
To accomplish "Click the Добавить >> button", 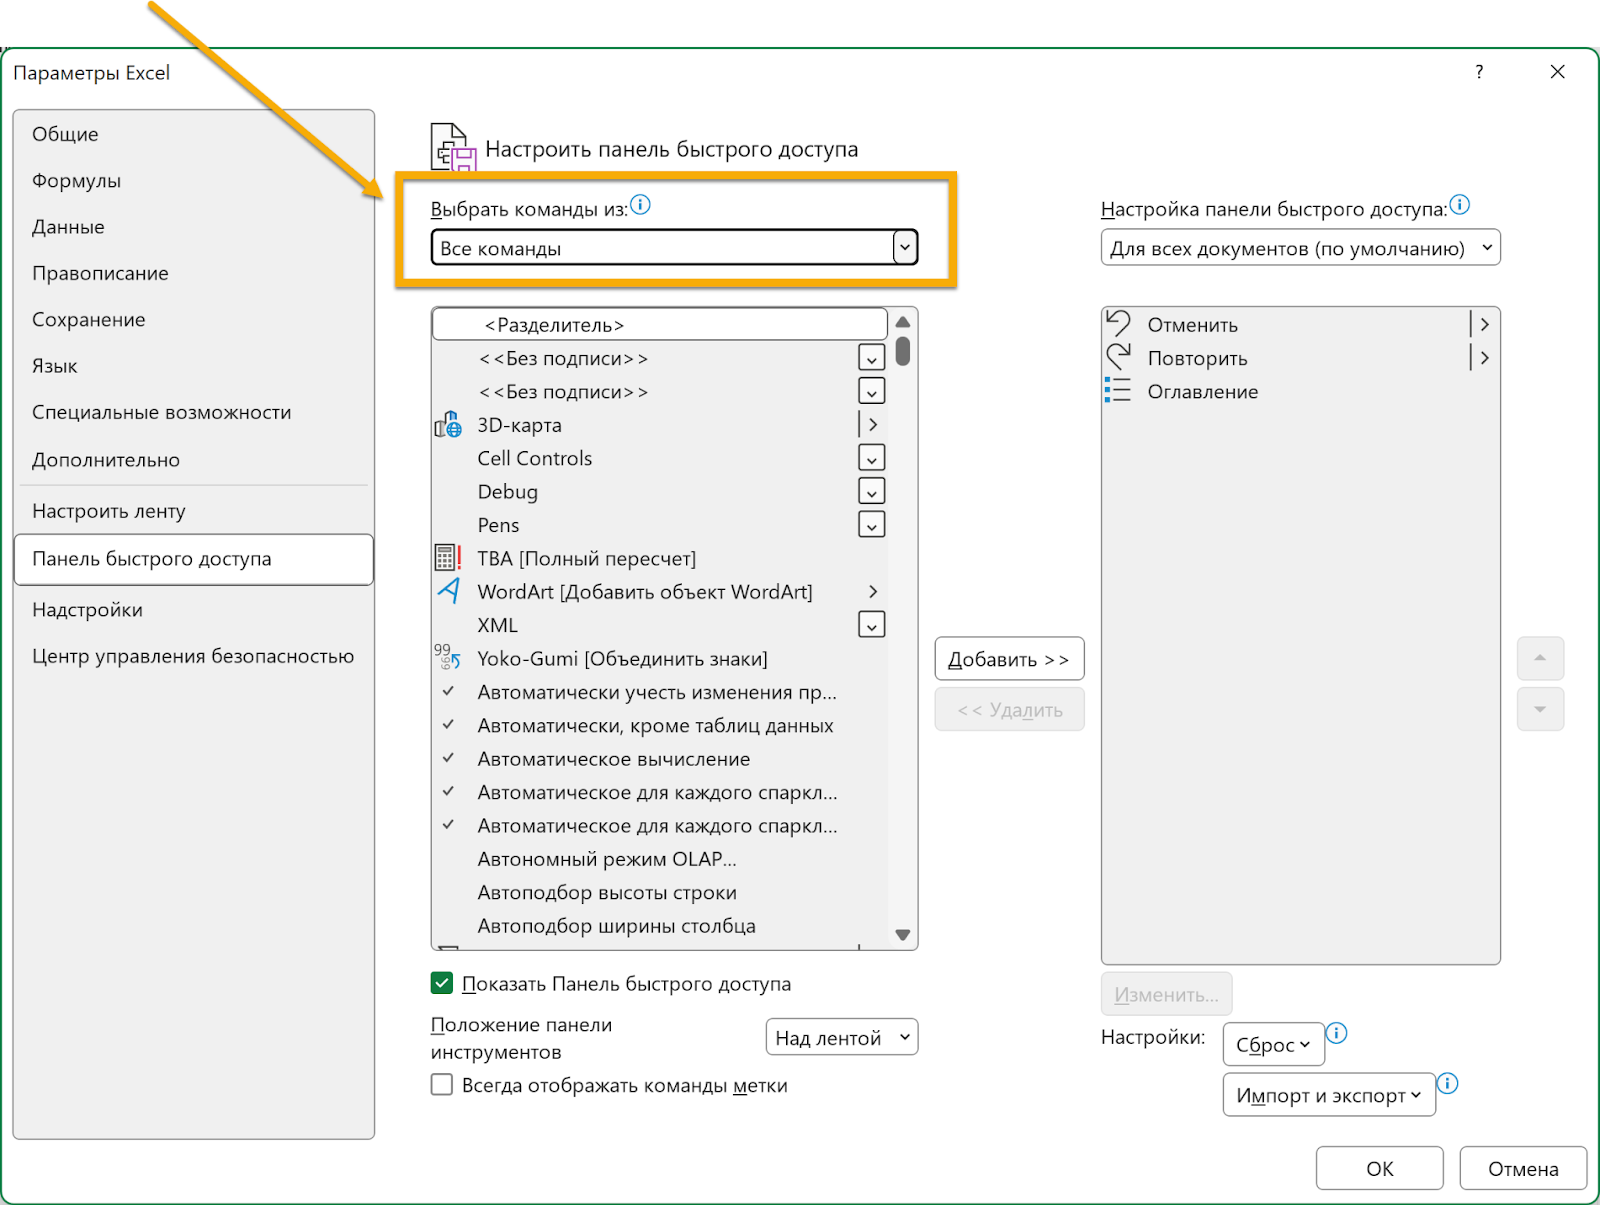I will (x=1009, y=659).
